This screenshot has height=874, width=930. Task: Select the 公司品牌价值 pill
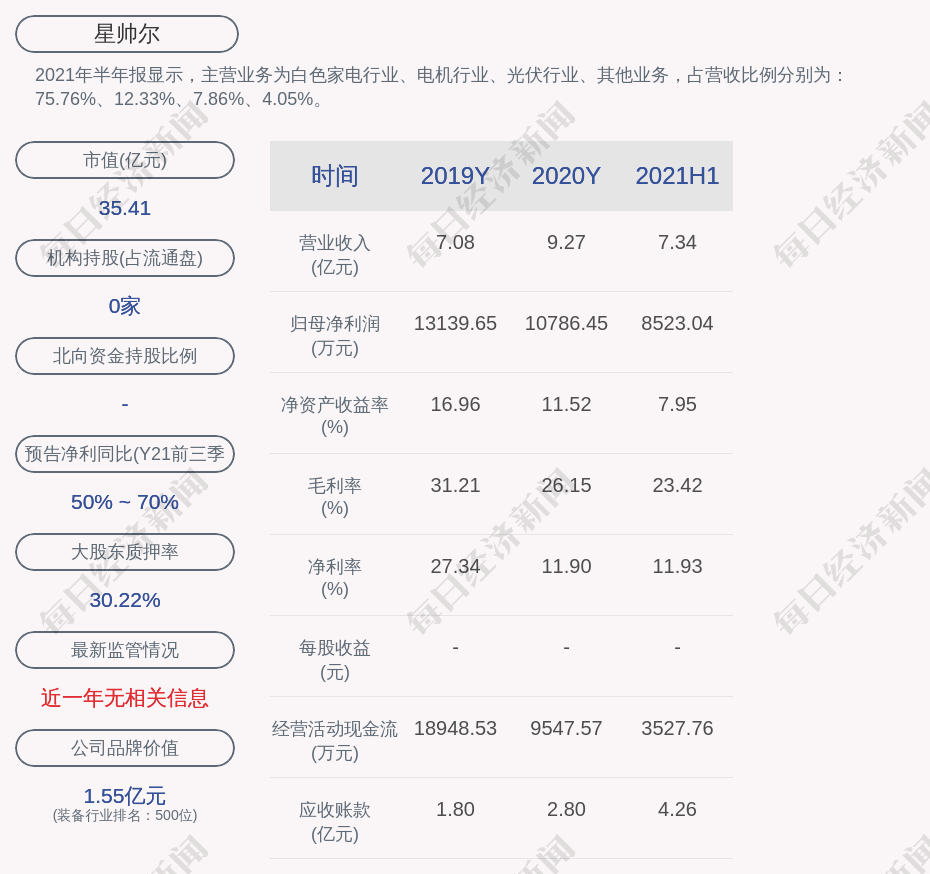[125, 748]
